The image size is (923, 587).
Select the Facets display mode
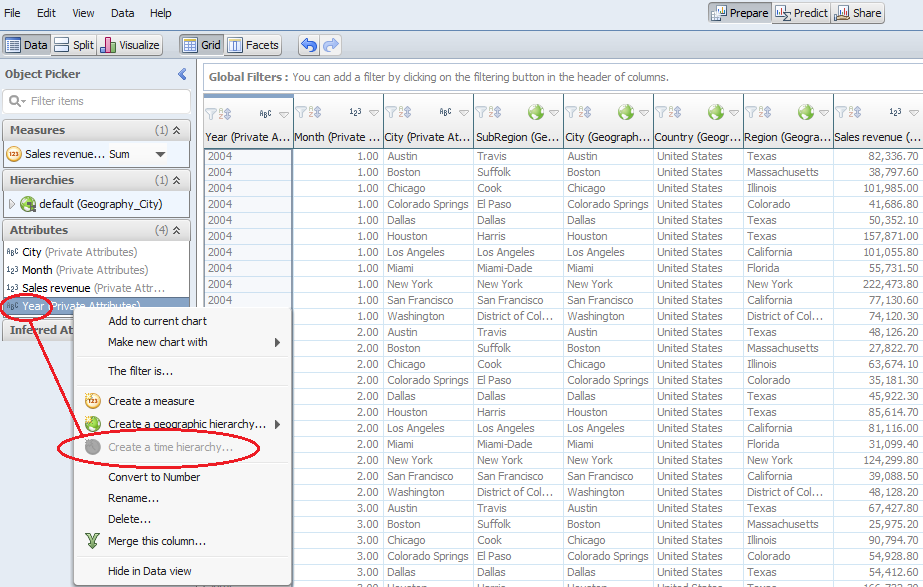tap(253, 45)
